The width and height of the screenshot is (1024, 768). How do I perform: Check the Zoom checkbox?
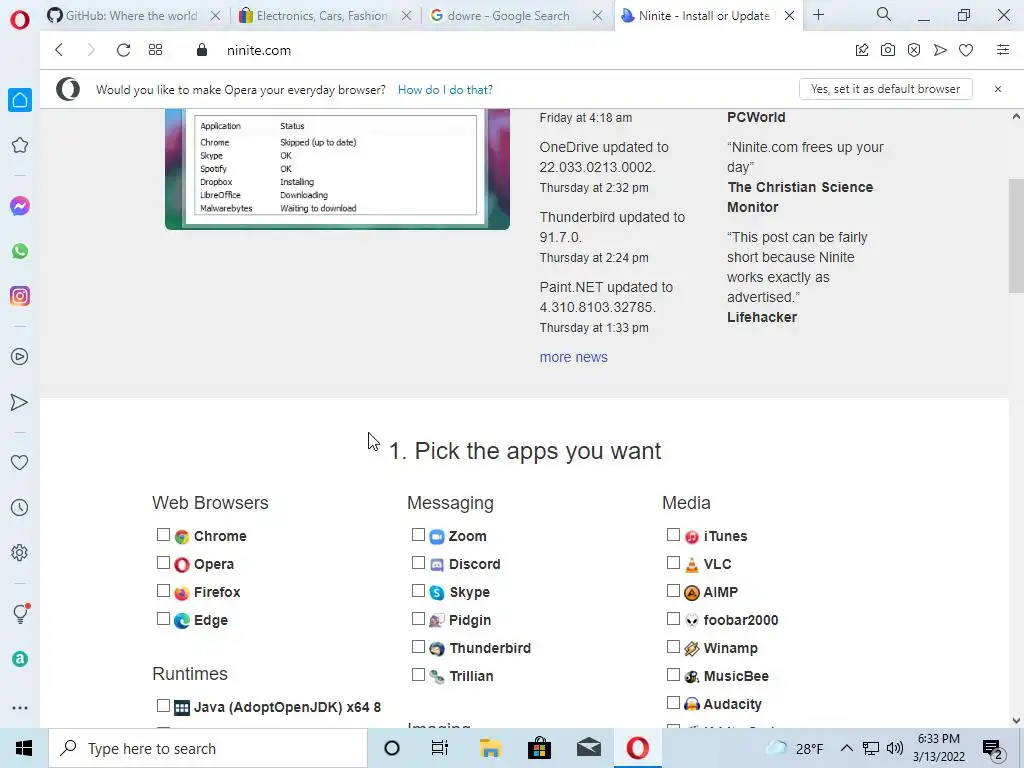(419, 535)
